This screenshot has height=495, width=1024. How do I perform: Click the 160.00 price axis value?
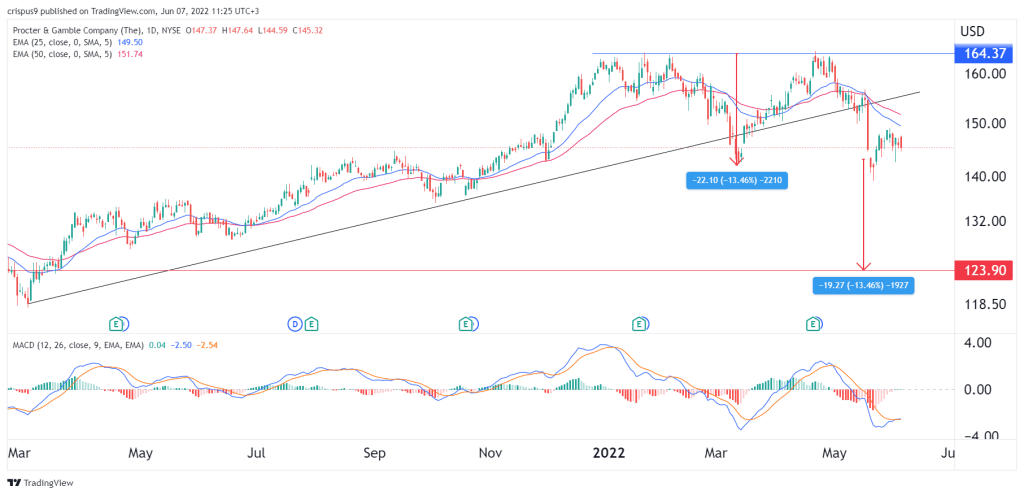pos(983,74)
